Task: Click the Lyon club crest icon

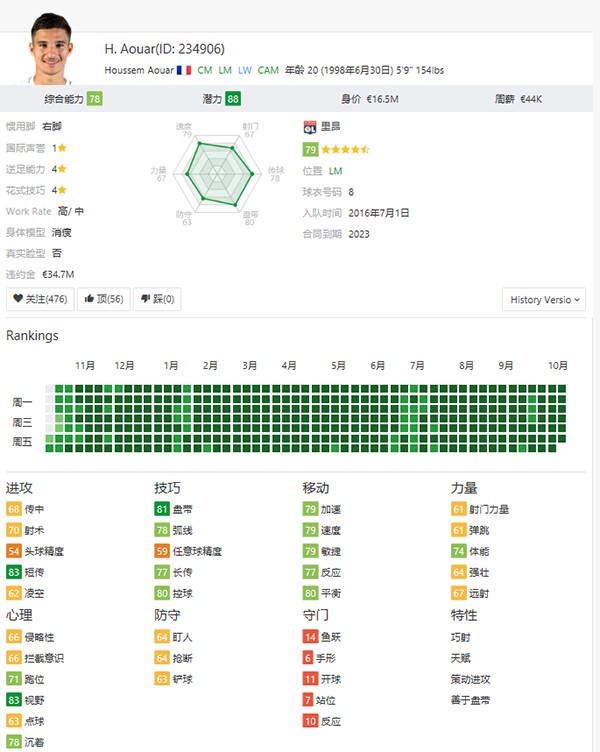Action: 310,127
